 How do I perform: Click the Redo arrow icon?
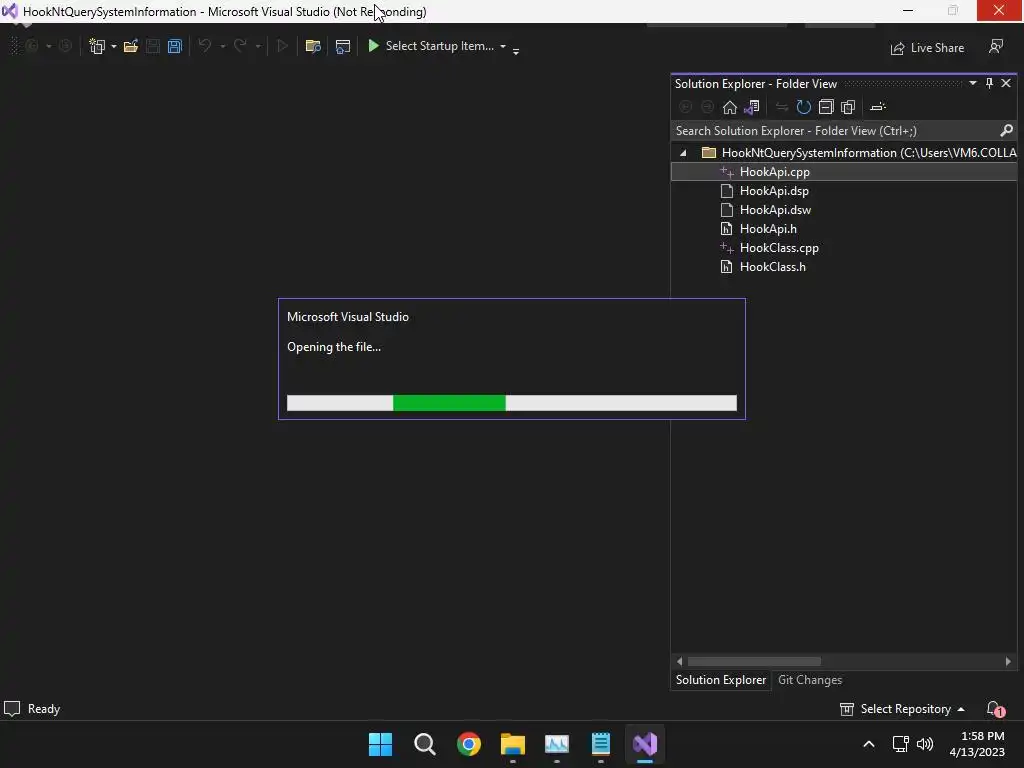(240, 46)
